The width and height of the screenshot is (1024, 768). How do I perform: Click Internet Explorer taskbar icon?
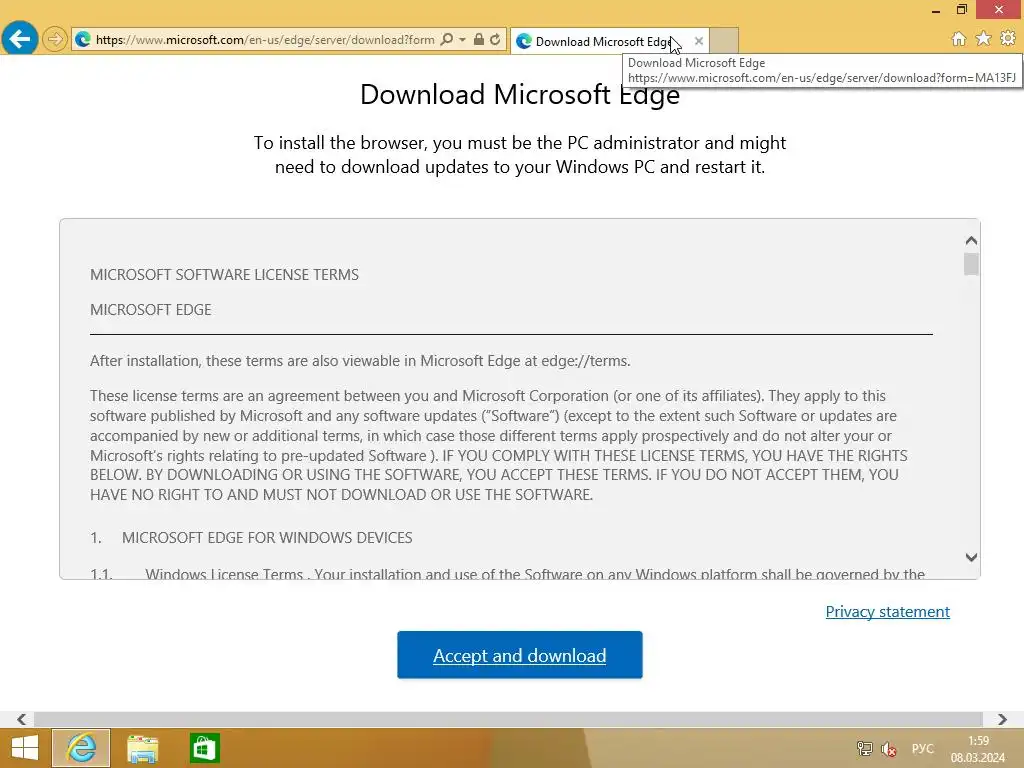(x=81, y=748)
